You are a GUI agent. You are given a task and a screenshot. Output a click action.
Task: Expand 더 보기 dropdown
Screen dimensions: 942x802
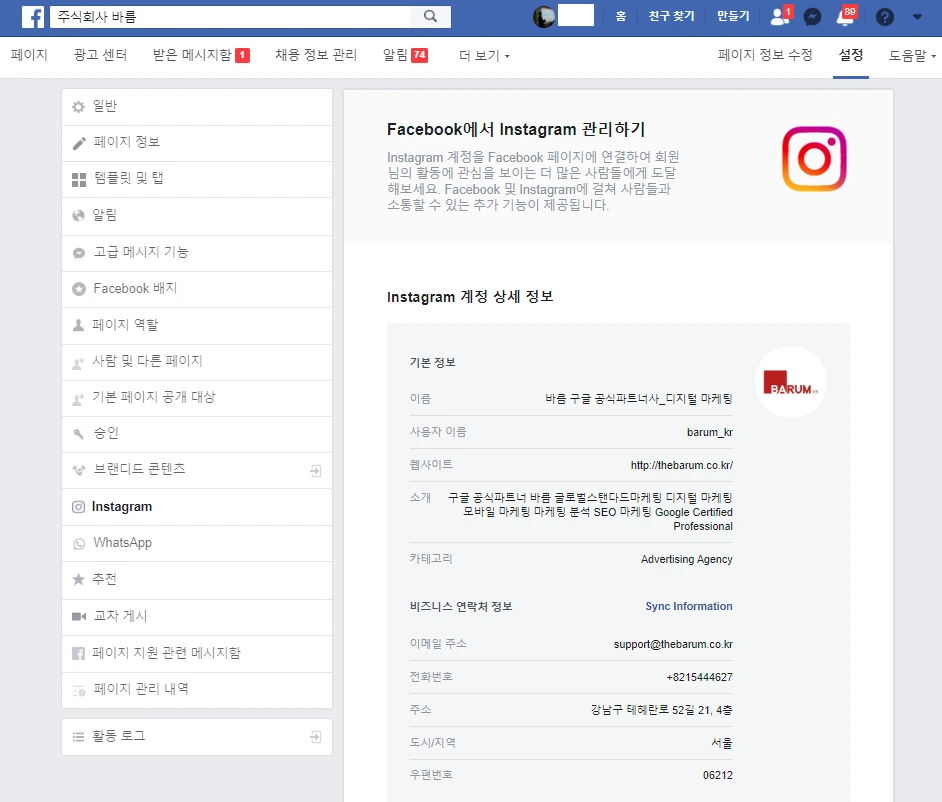[484, 56]
